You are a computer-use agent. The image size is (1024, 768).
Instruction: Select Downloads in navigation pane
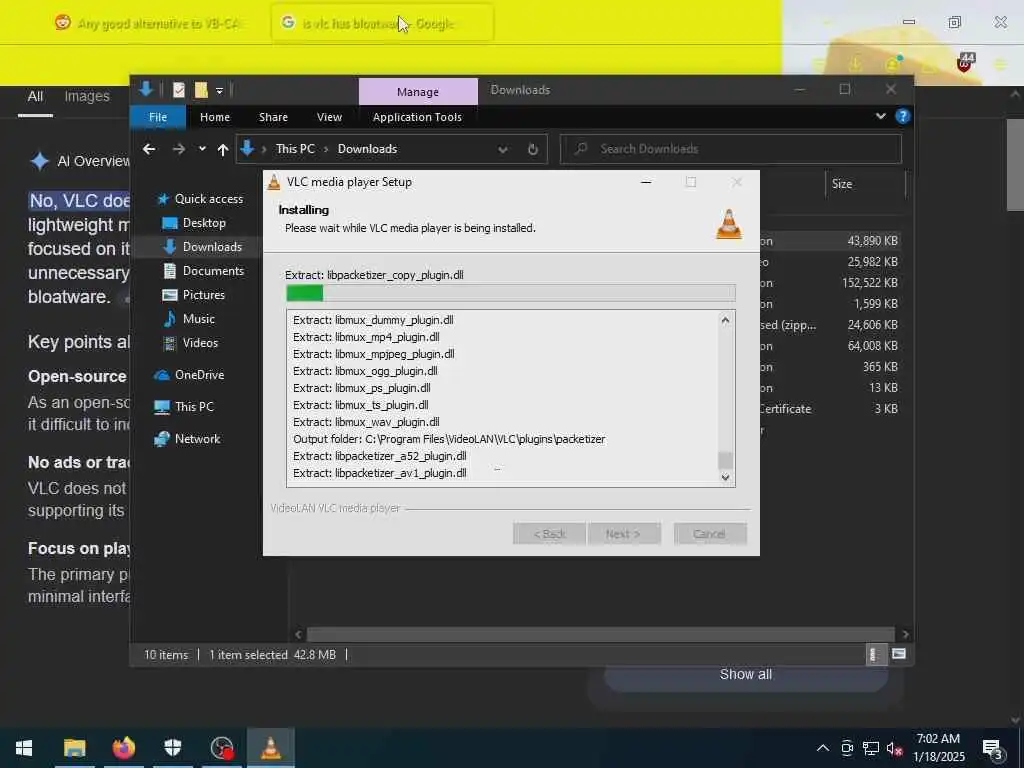tap(212, 247)
